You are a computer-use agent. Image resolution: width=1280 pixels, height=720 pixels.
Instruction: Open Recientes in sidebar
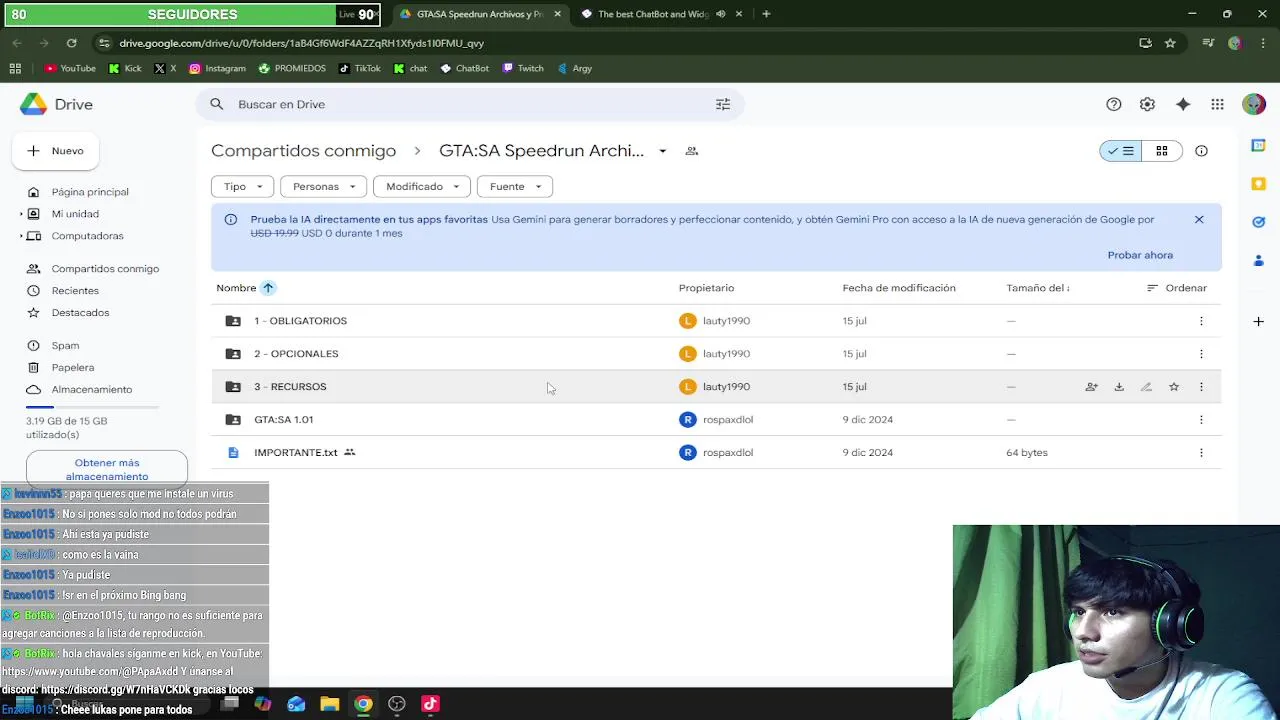click(75, 291)
